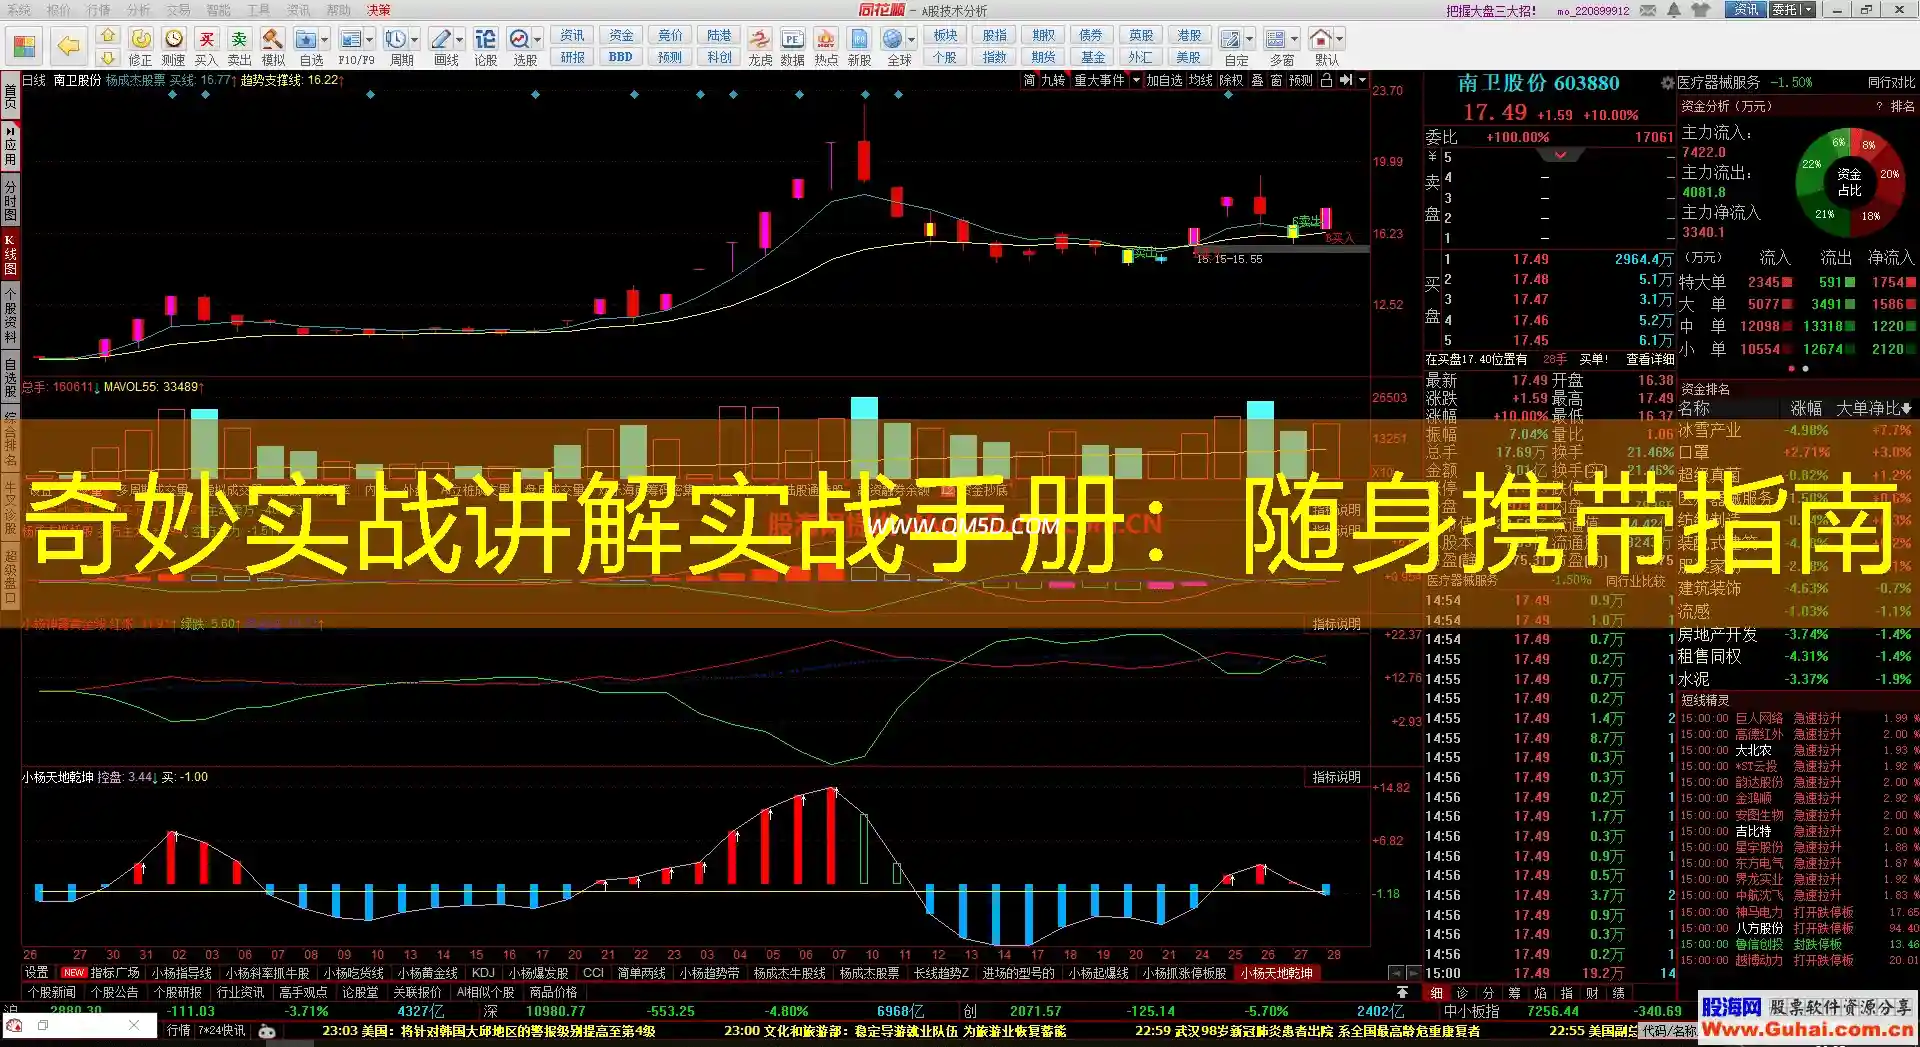The height and width of the screenshot is (1047, 1920).
Task: Click the 科创 board button
Action: coord(719,57)
